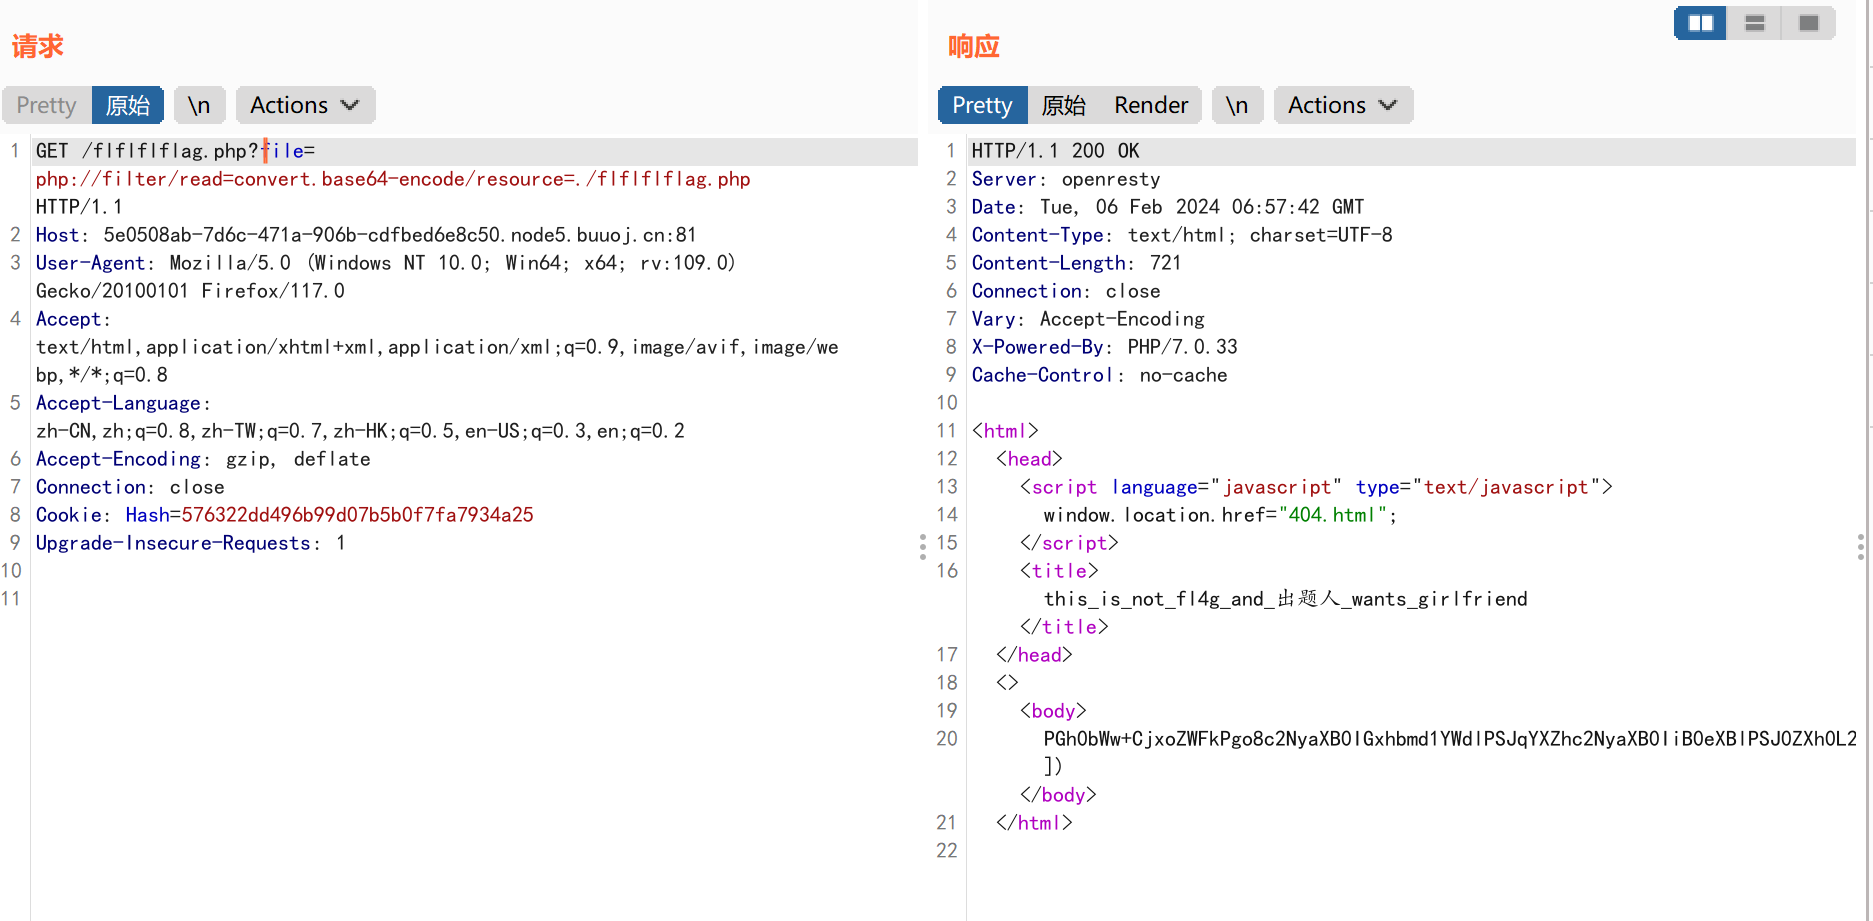Click the script language="javascript" tag line

1316,487
